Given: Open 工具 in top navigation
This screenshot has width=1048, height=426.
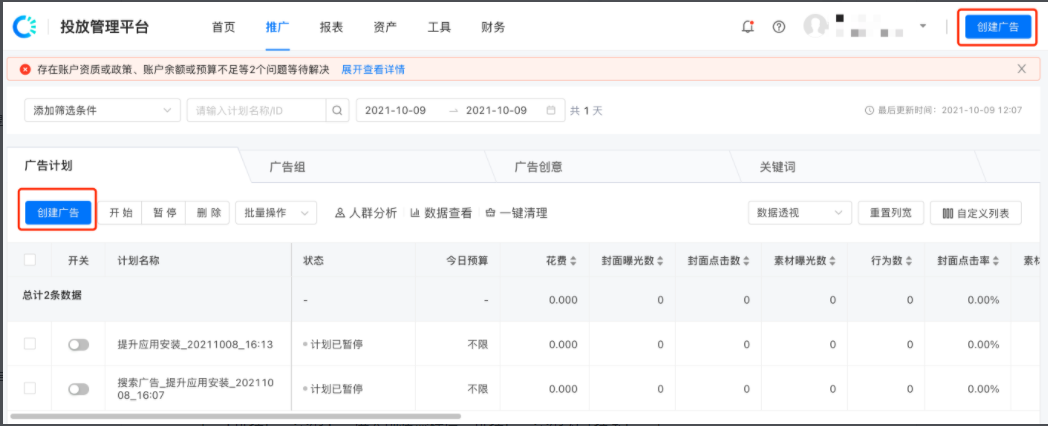Looking at the screenshot, I should 439,27.
